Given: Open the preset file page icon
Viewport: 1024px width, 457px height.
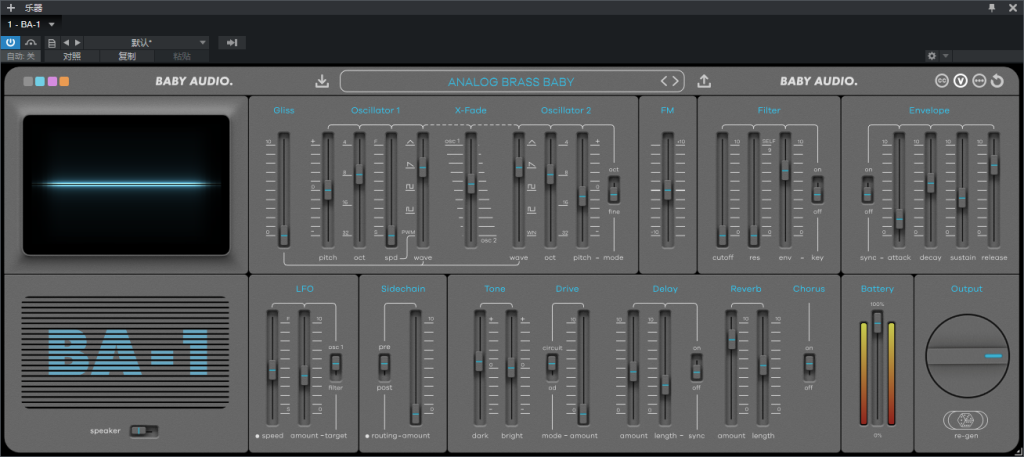Looking at the screenshot, I should (52, 43).
